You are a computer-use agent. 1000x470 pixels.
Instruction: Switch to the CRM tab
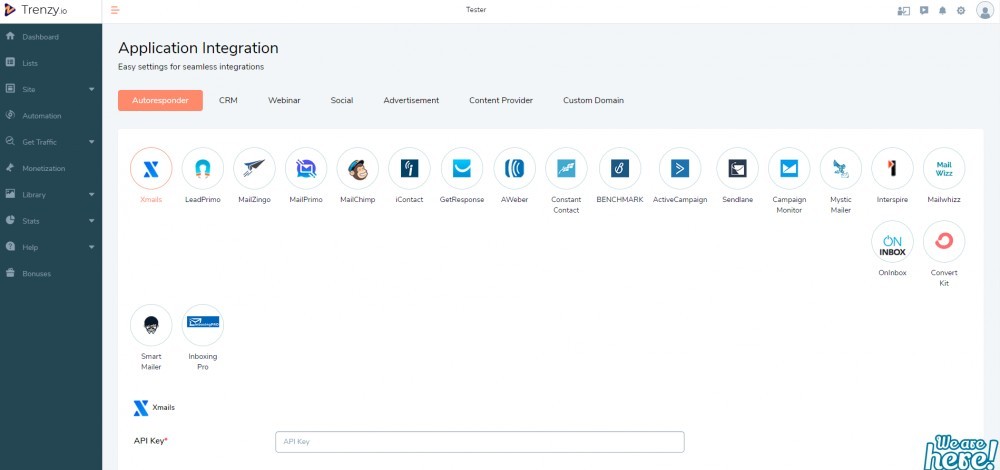(228, 101)
